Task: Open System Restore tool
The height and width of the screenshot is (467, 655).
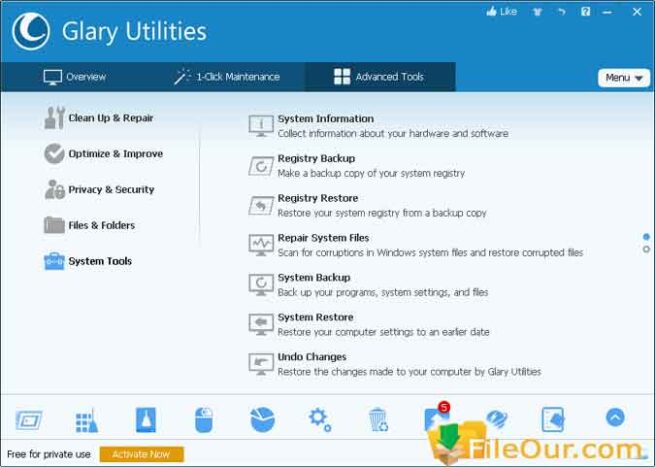Action: click(369, 325)
